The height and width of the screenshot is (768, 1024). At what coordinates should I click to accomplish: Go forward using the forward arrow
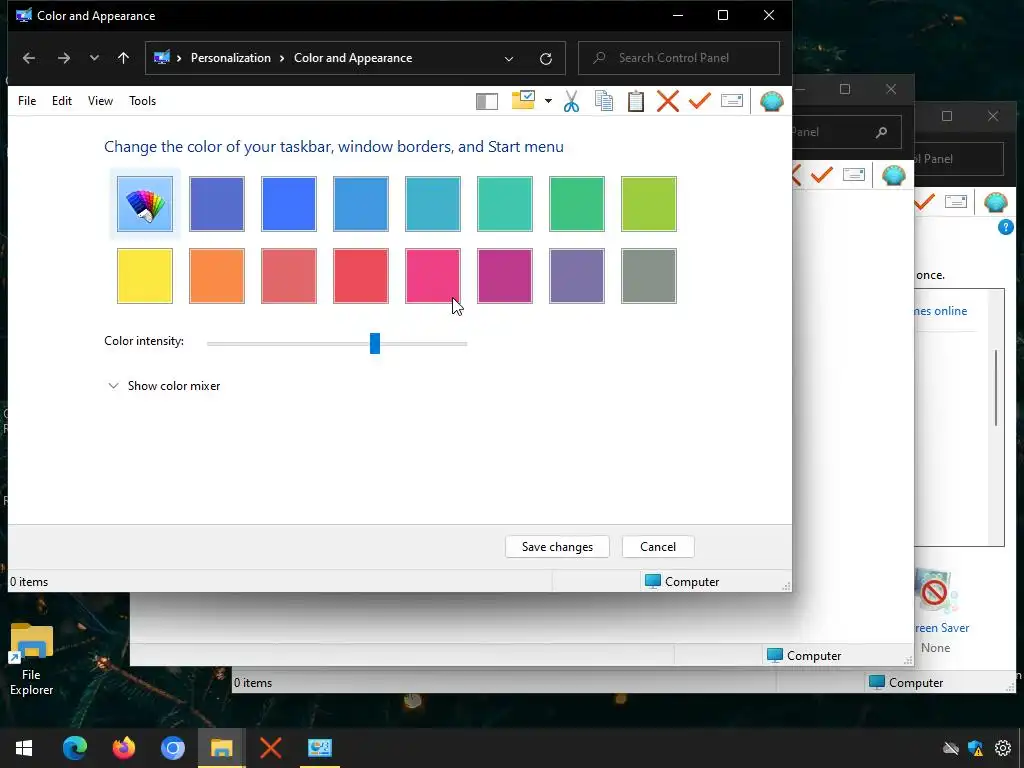coord(63,58)
